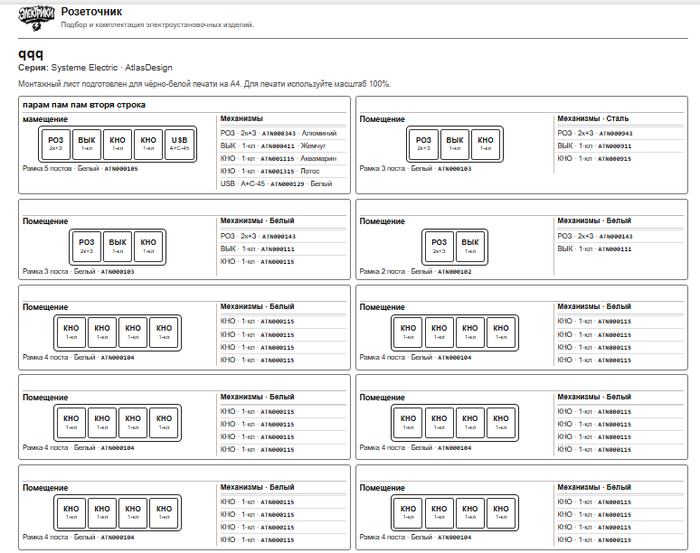Select the РОЗ 2к+3 tile in the 5-post frame

click(x=56, y=144)
